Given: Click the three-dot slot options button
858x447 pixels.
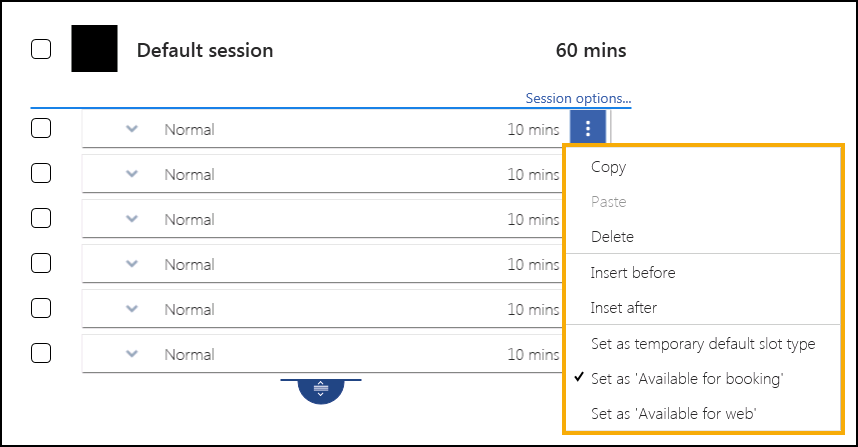Looking at the screenshot, I should click(x=588, y=129).
